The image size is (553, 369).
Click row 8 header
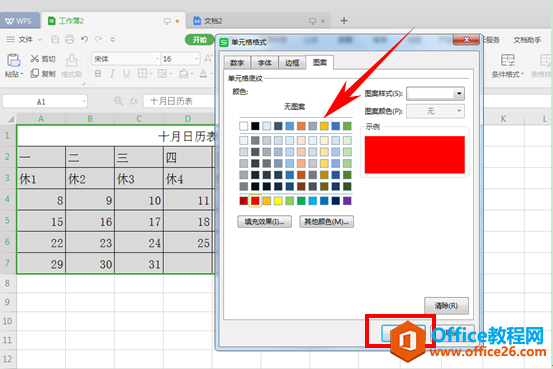pos(7,283)
